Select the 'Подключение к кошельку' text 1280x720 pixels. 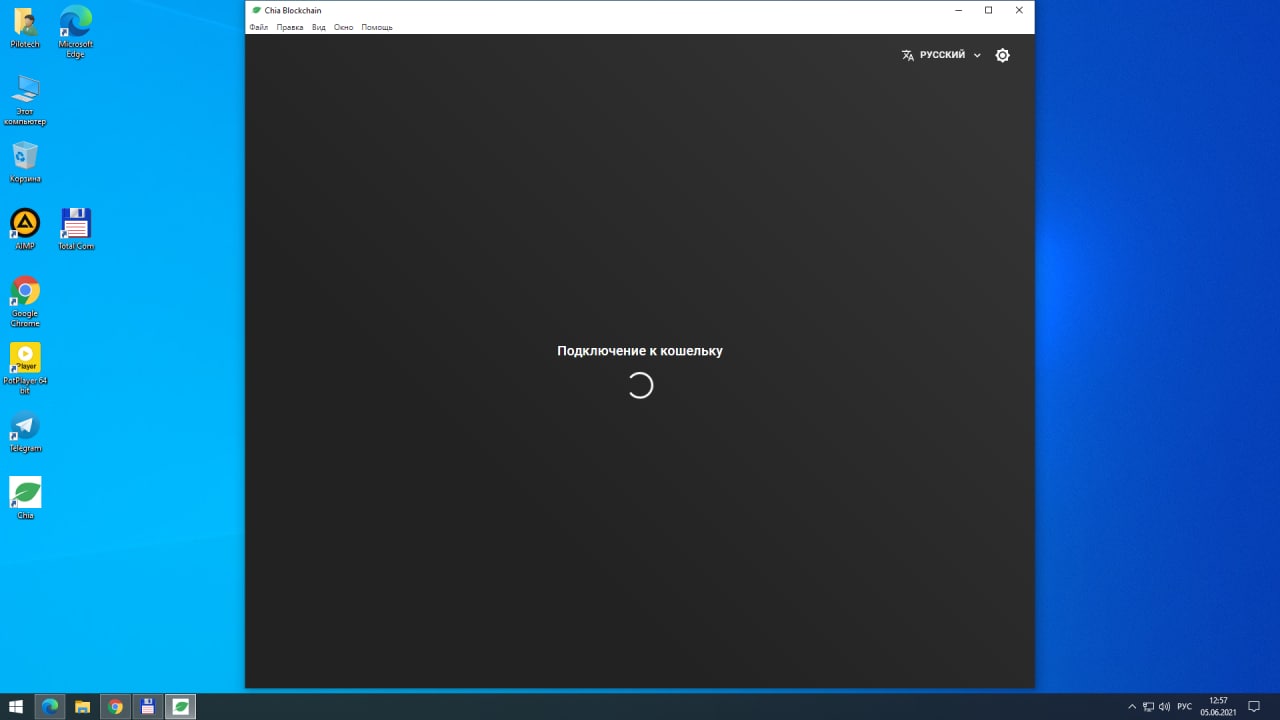point(640,351)
